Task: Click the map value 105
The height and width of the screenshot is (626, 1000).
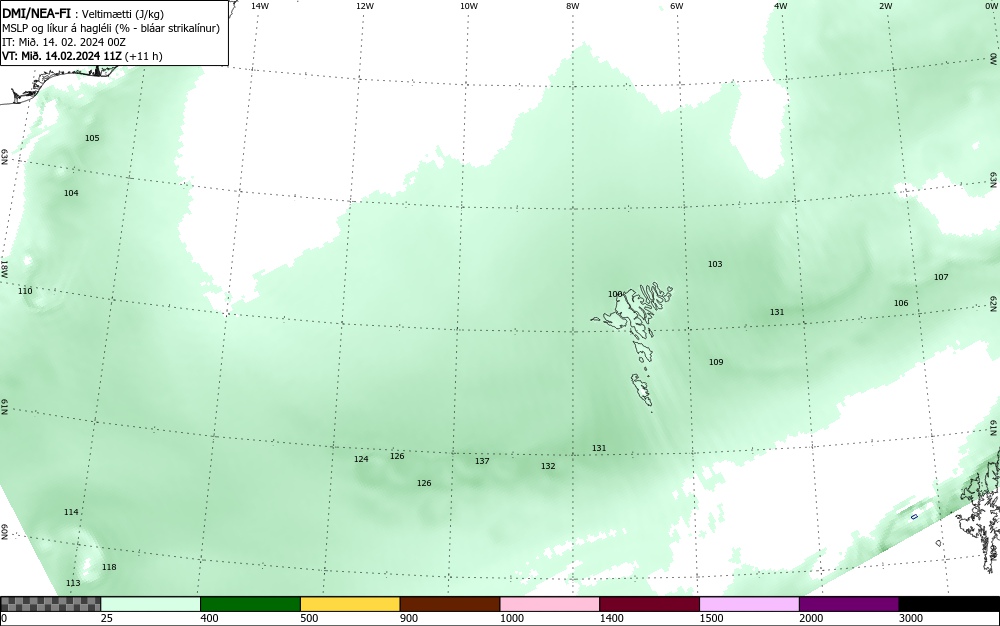Action: coord(92,138)
